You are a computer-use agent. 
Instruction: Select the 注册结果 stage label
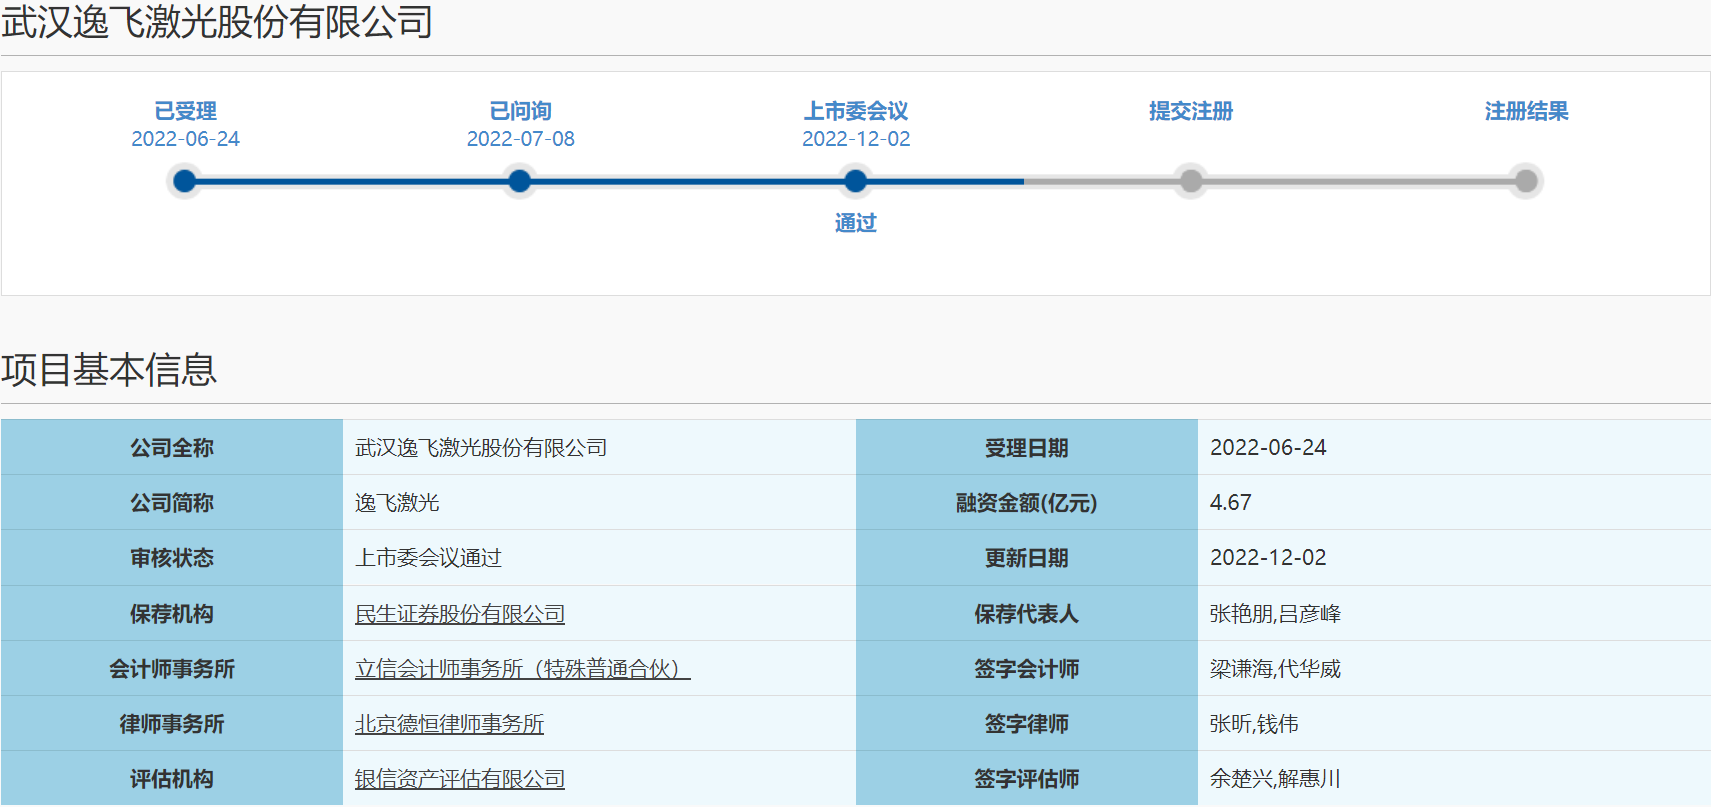point(1526,111)
